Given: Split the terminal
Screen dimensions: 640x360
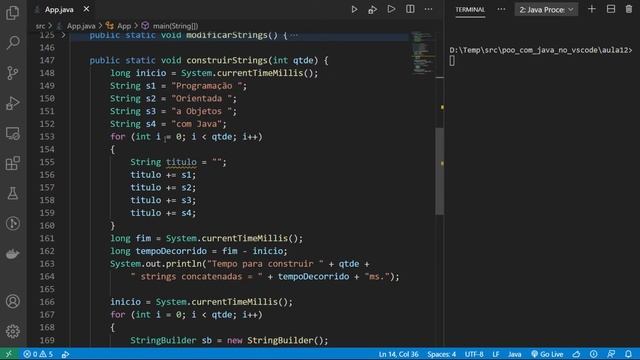Looking at the screenshot, I should point(611,9).
